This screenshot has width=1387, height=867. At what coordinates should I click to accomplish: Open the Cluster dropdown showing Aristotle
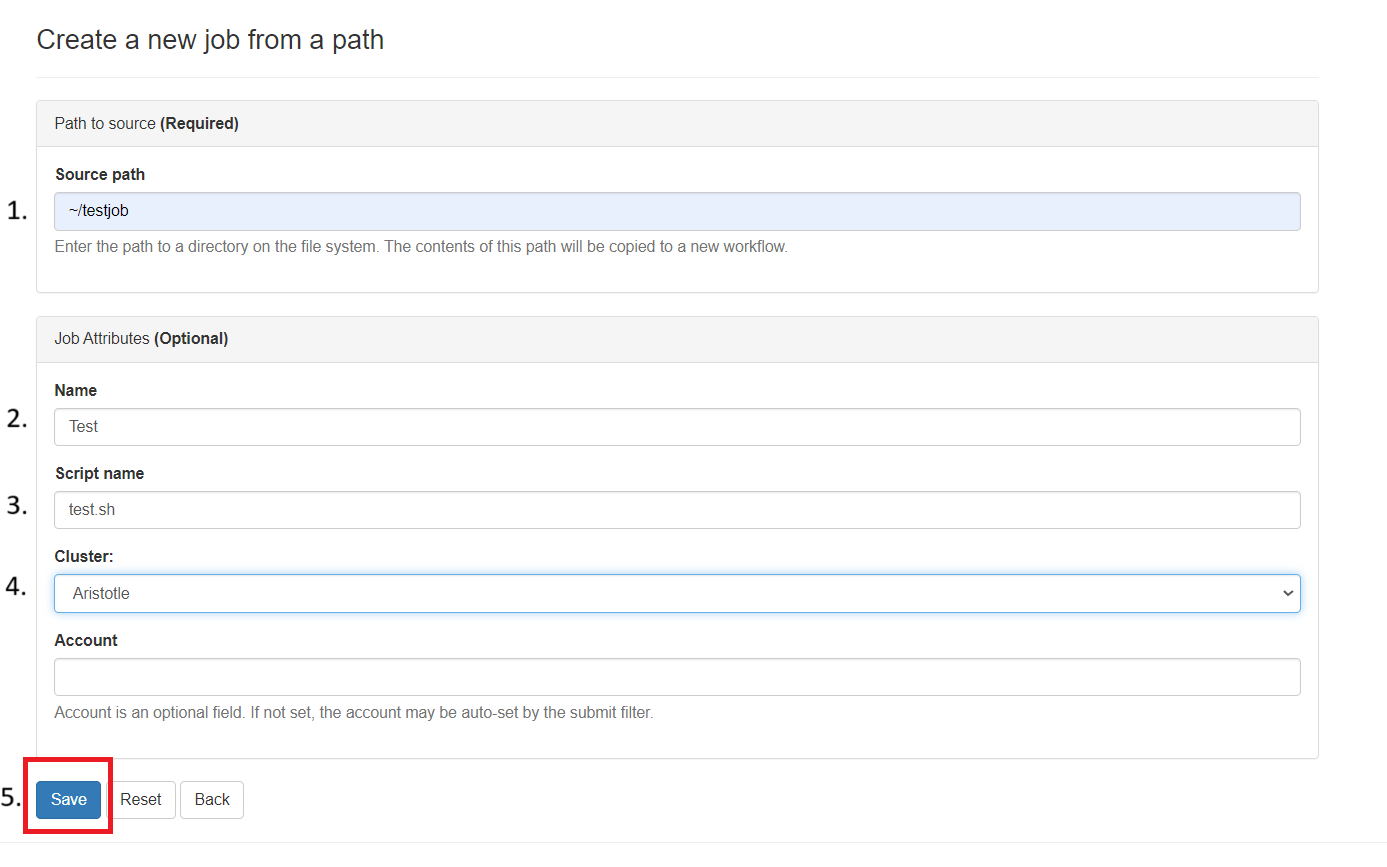tap(677, 593)
